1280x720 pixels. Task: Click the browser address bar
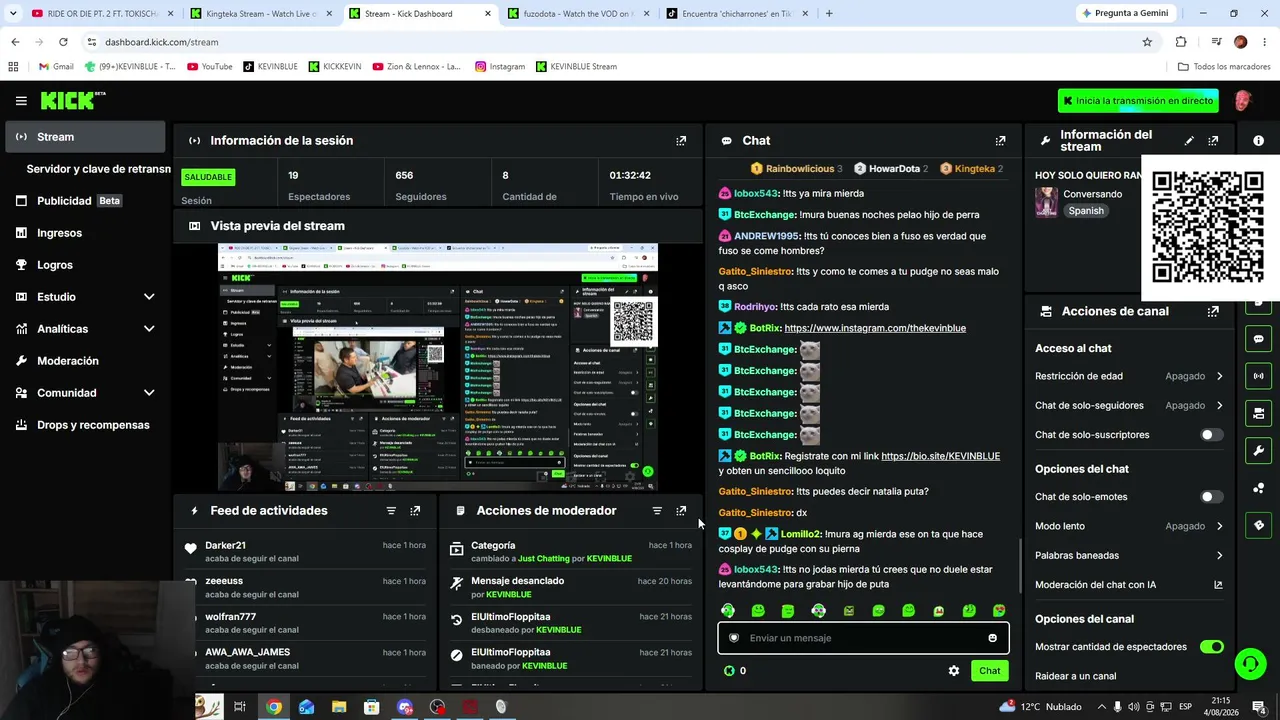(x=610, y=42)
